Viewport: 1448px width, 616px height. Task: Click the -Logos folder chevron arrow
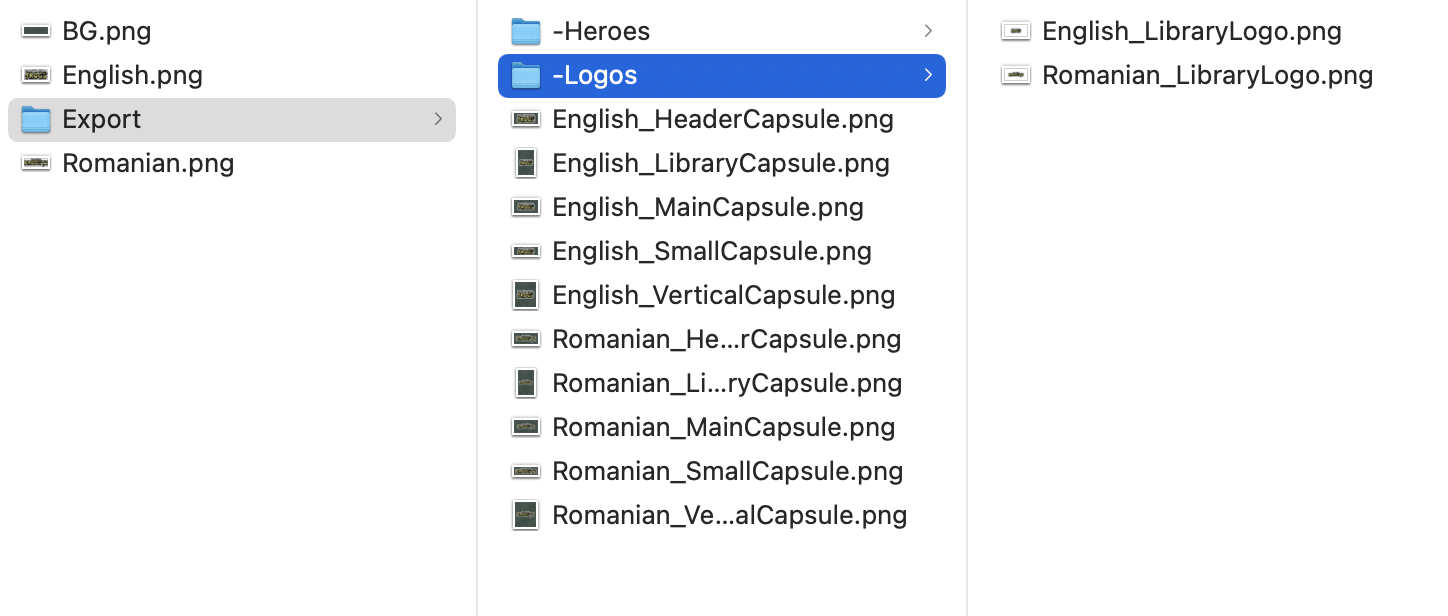coord(928,75)
